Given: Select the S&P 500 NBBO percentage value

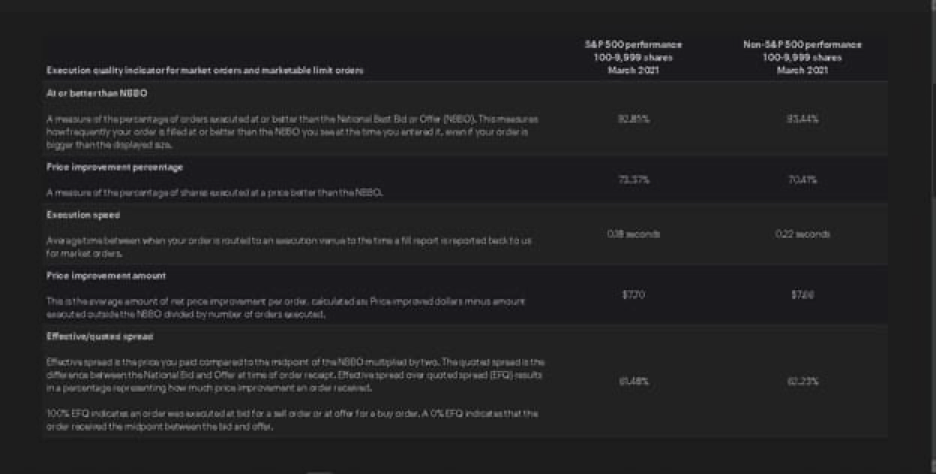Looking at the screenshot, I should point(633,119).
